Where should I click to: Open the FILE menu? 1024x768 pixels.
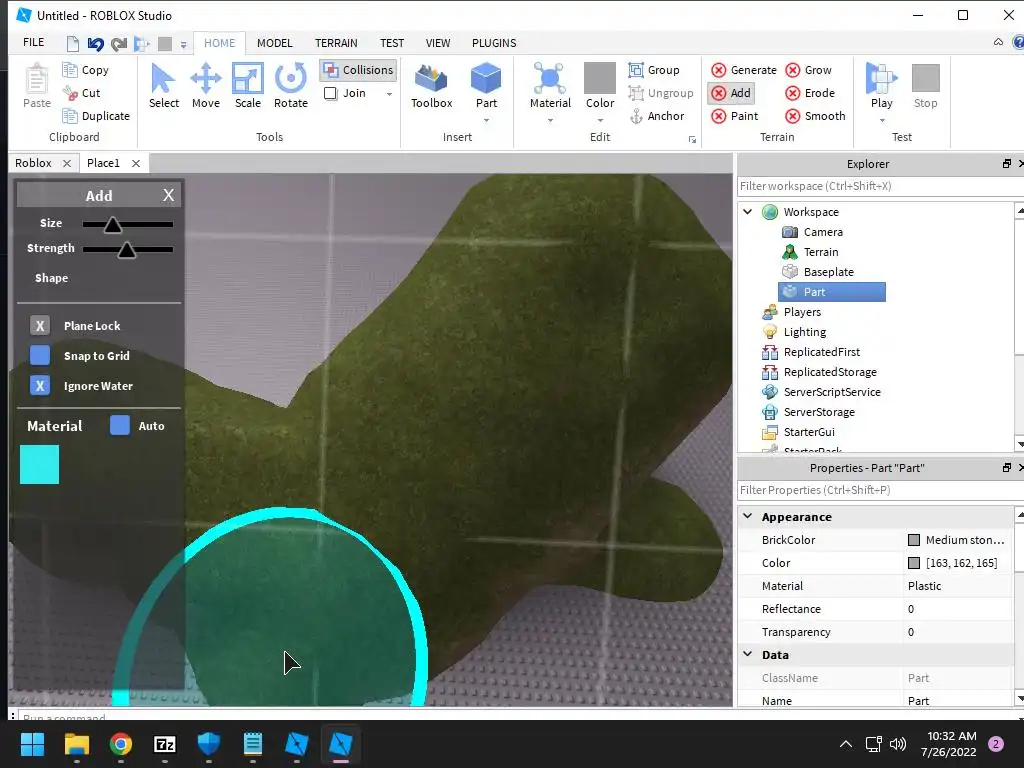point(33,42)
